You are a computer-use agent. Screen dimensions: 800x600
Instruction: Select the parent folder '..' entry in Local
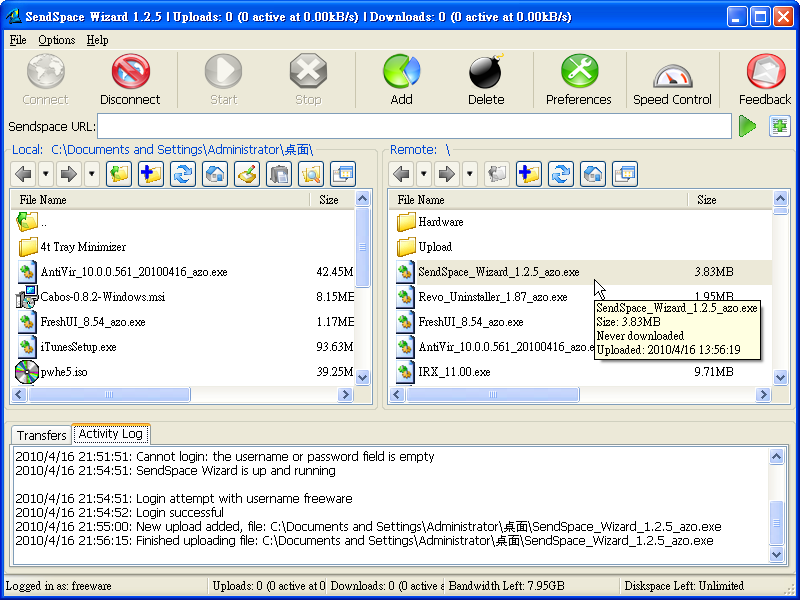click(x=183, y=222)
